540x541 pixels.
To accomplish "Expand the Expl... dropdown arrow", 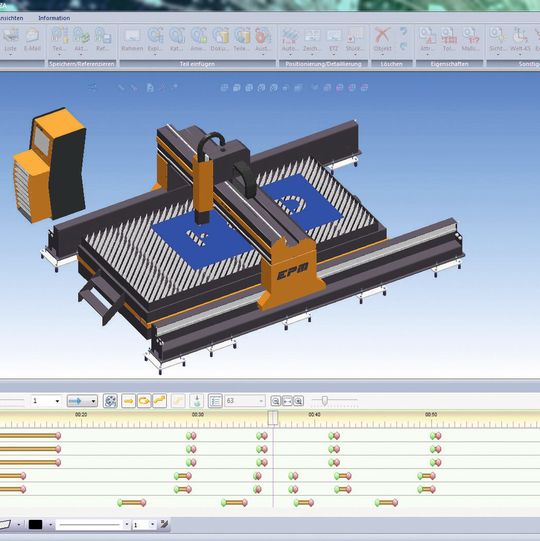I will 155,55.
